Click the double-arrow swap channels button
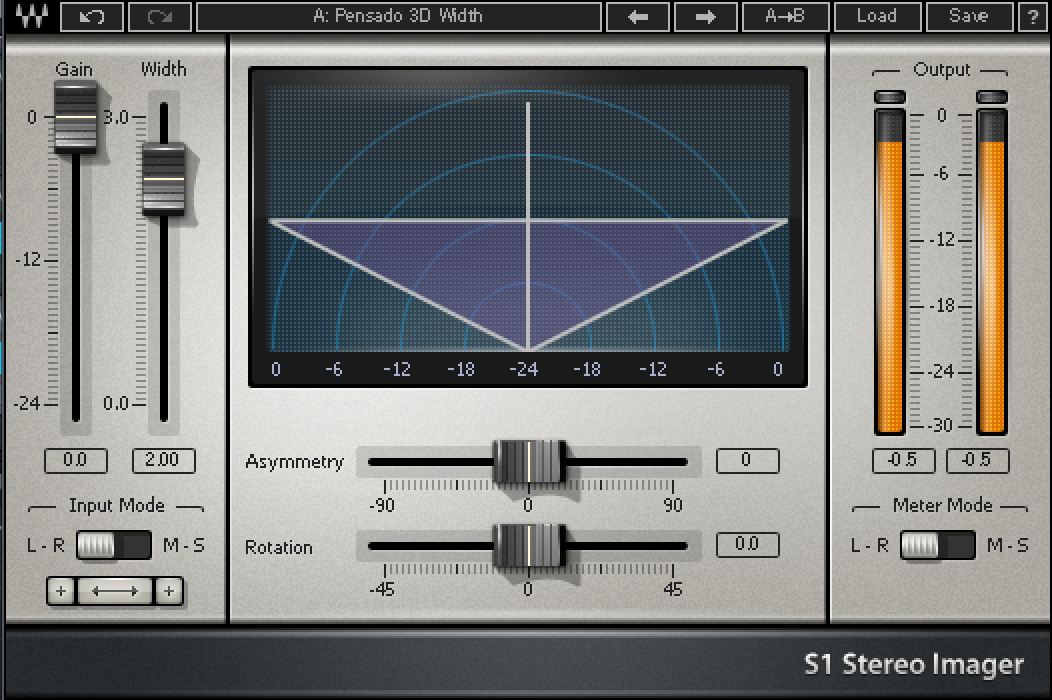The width and height of the screenshot is (1052, 700). click(x=115, y=591)
